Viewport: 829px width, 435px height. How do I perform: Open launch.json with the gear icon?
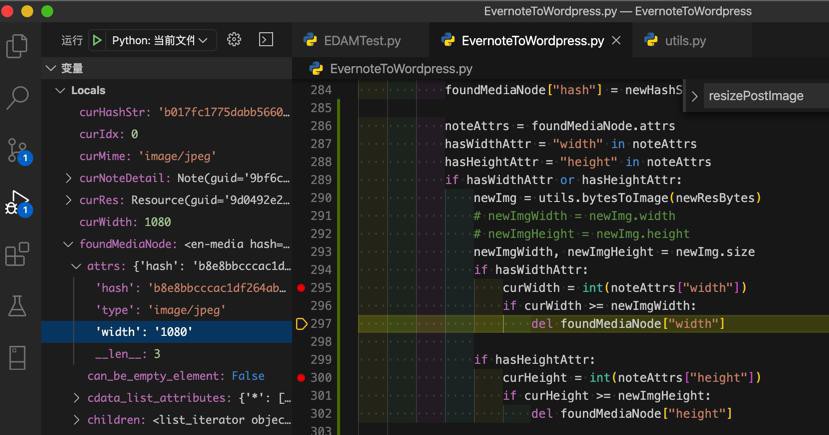coord(234,40)
